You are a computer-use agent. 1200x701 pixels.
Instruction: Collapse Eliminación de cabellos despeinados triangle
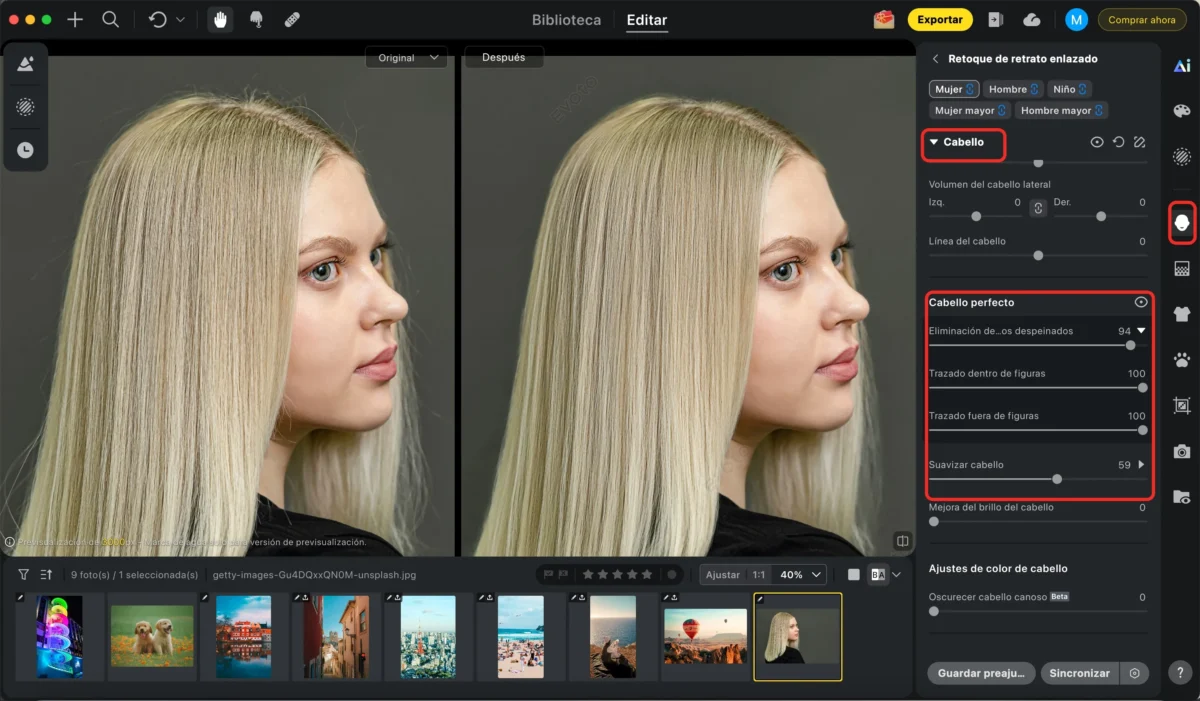click(x=1141, y=330)
